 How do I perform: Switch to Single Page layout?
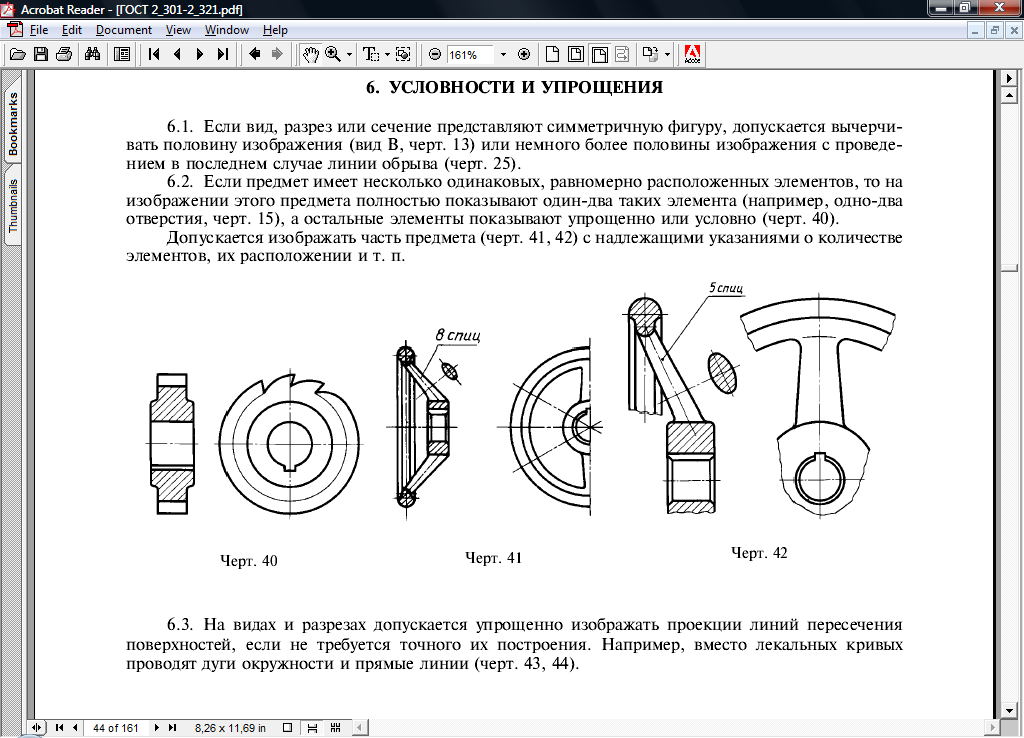(x=287, y=728)
